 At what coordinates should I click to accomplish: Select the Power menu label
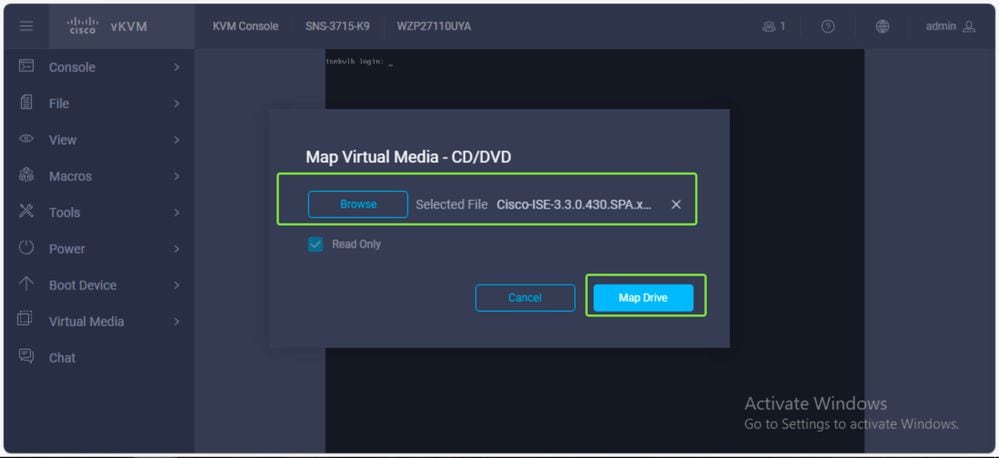tap(67, 249)
